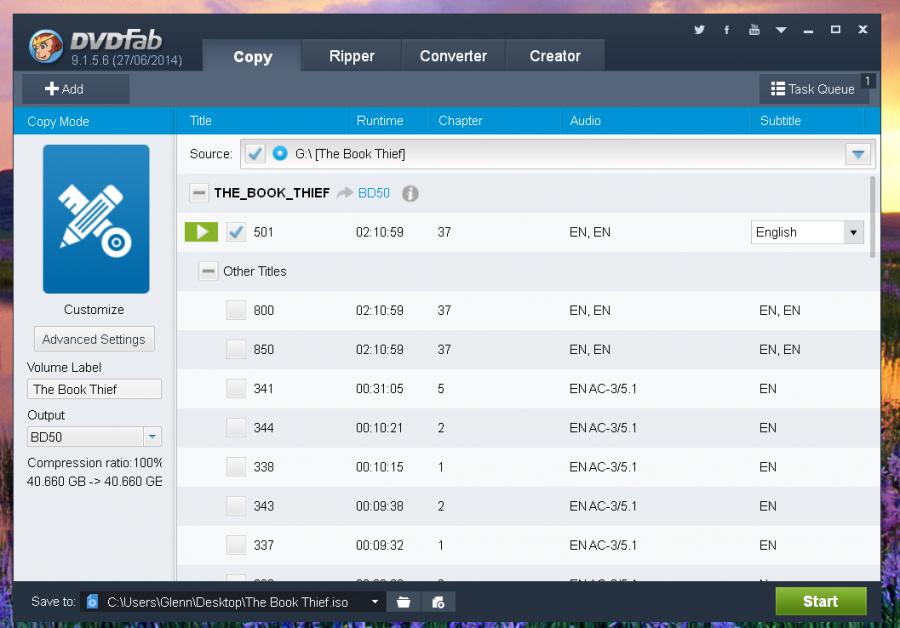Check title 800 checkbox

pyautogui.click(x=236, y=310)
